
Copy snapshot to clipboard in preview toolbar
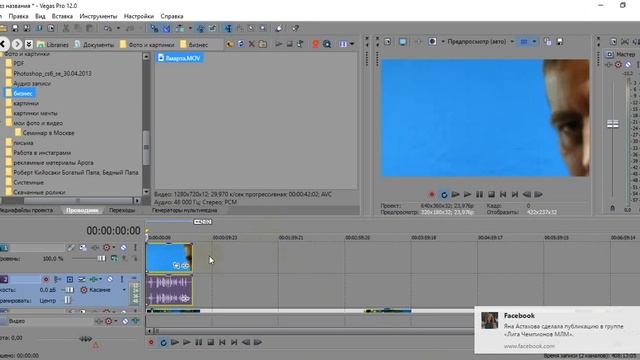(548, 42)
